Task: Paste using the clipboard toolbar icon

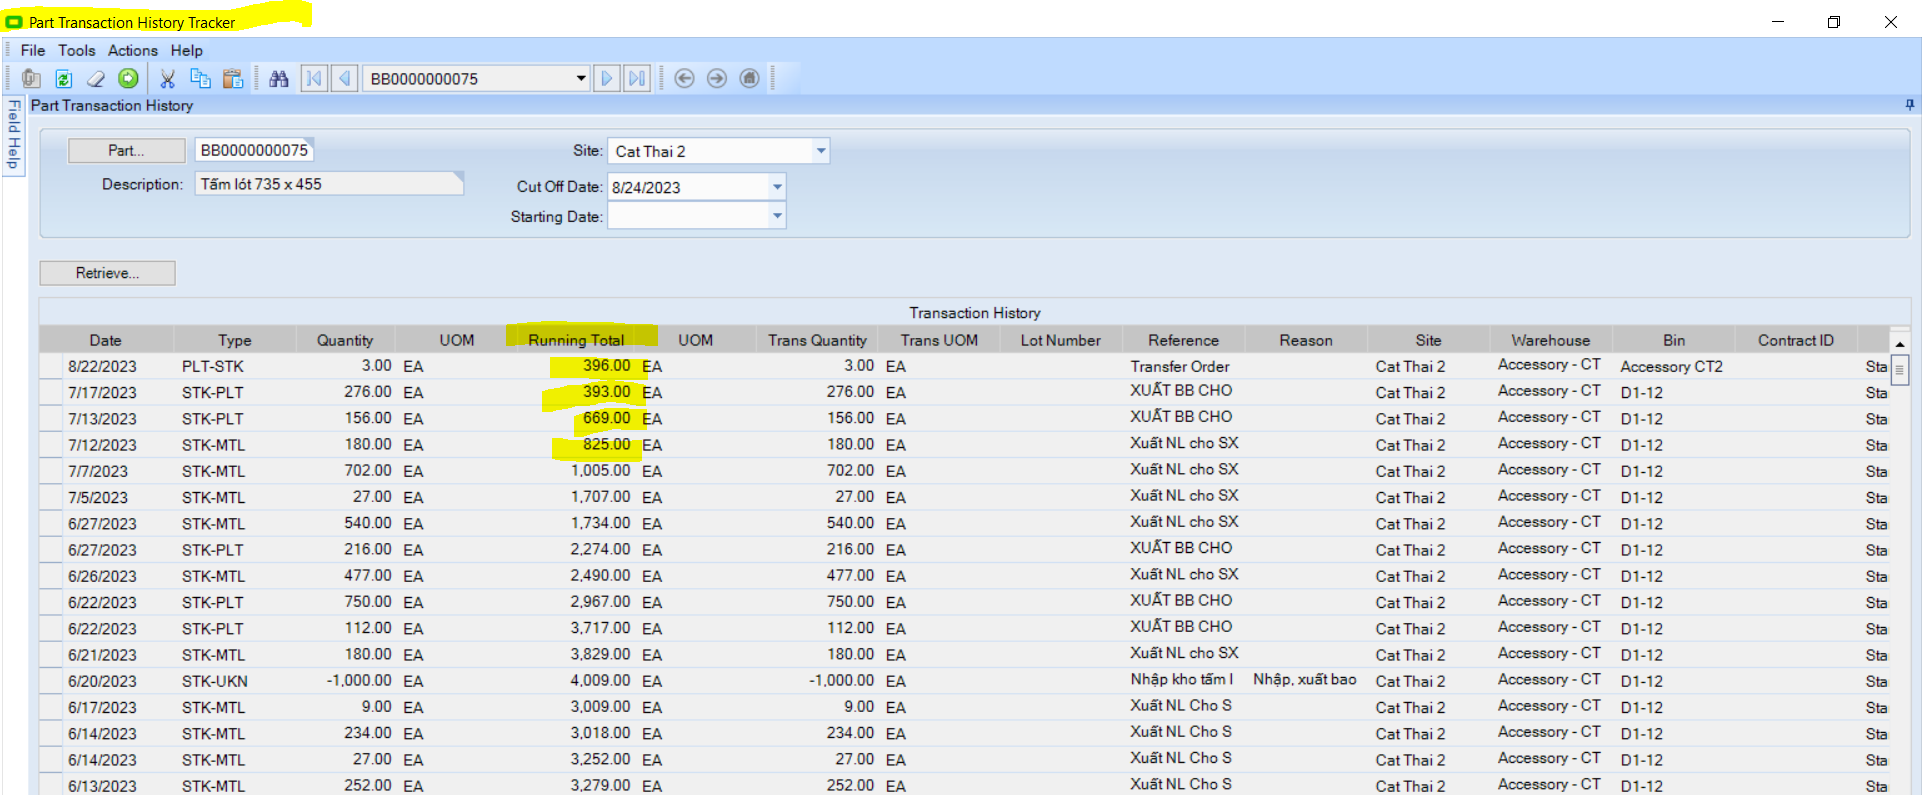Action: coord(233,78)
